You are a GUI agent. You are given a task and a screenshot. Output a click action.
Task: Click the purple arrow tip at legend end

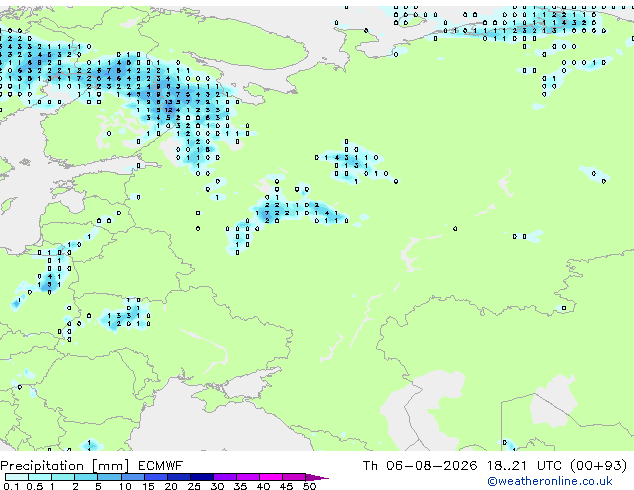(x=317, y=477)
